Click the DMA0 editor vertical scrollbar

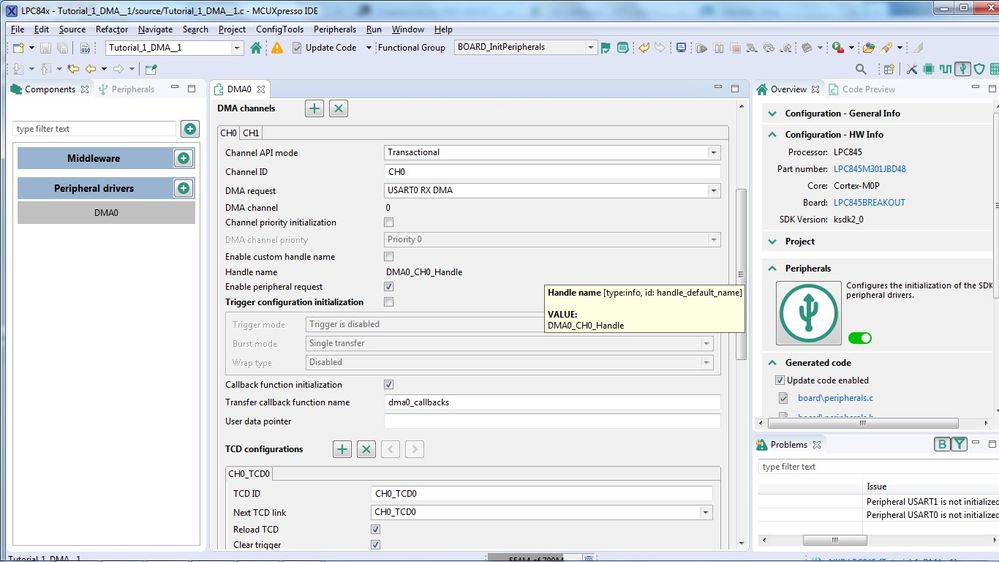(741, 274)
